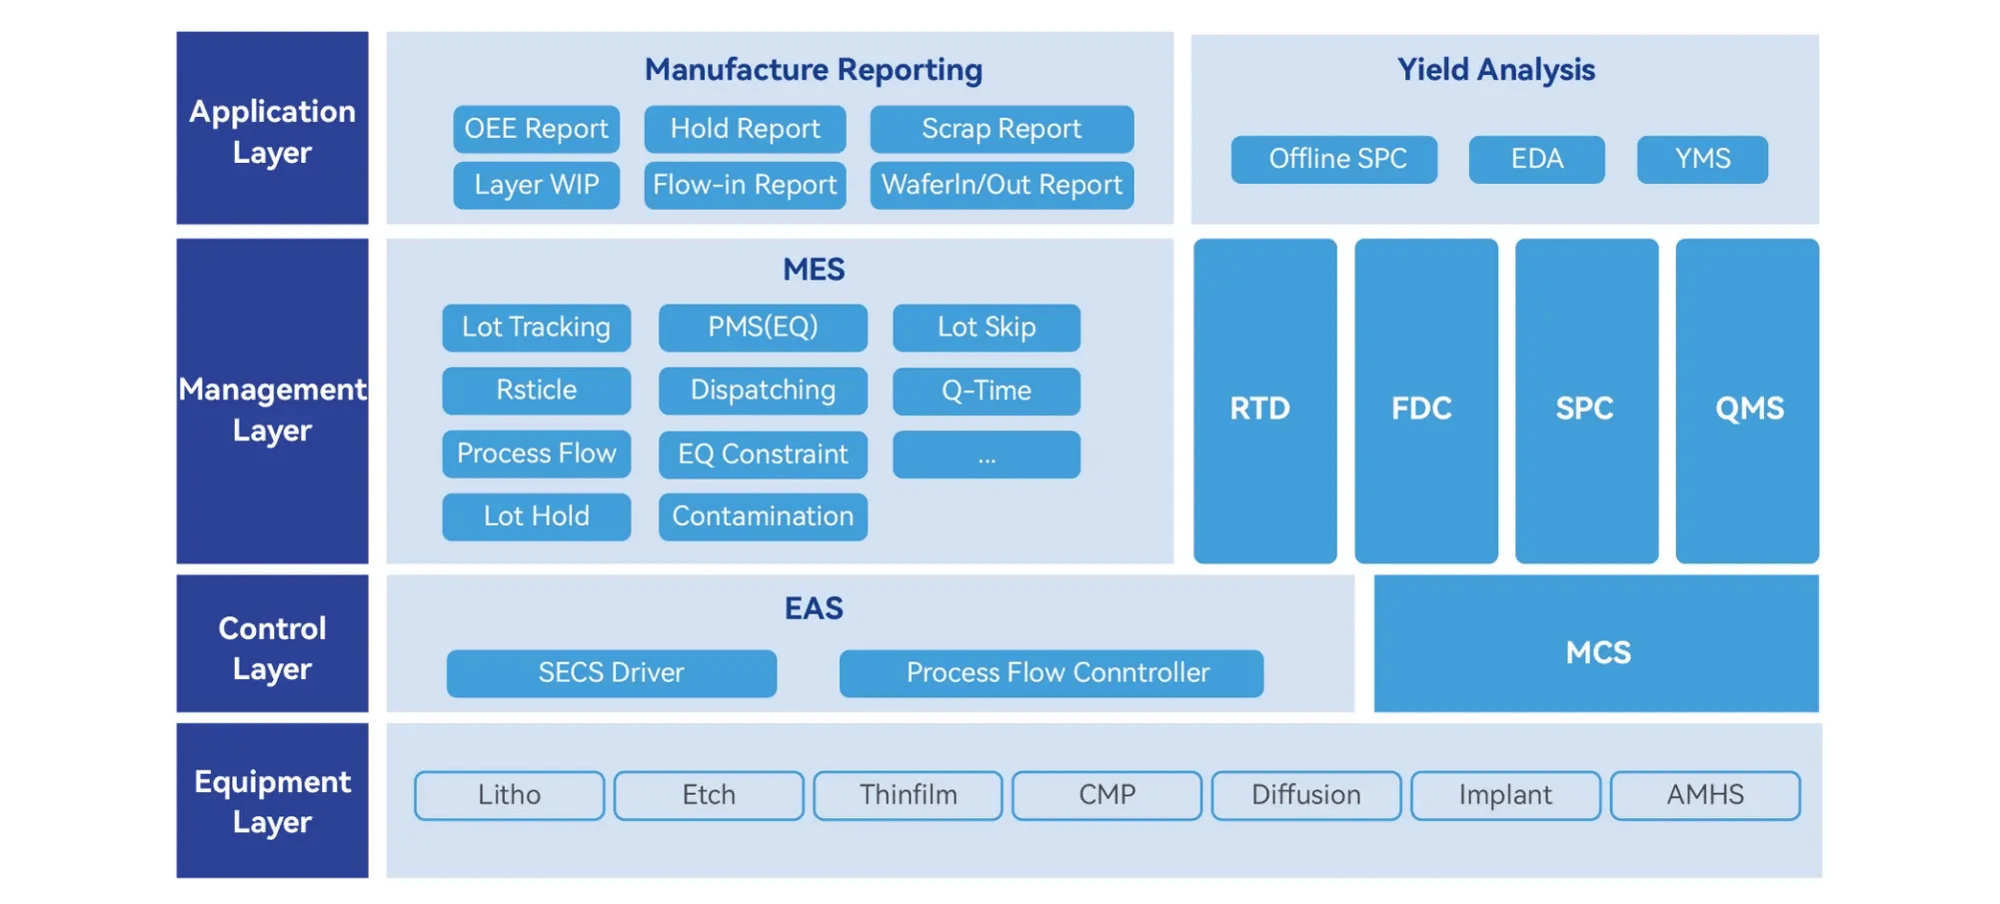The width and height of the screenshot is (2000, 904).
Task: Select Flow-in Report
Action: pos(745,185)
